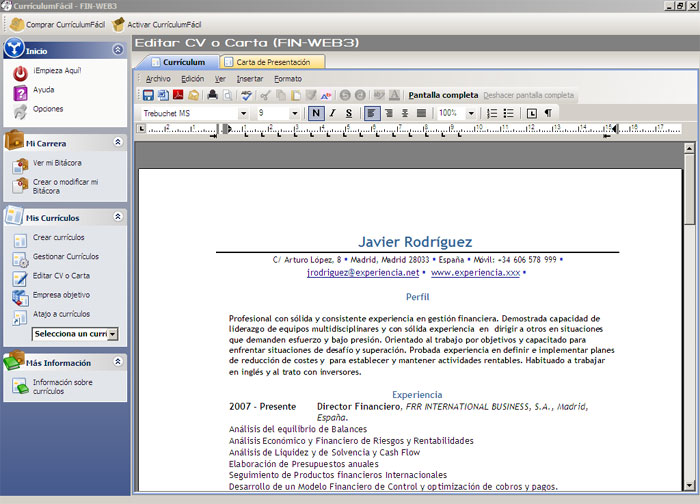This screenshot has height=504, width=700.
Task: Center the text alignment
Action: tap(404, 113)
